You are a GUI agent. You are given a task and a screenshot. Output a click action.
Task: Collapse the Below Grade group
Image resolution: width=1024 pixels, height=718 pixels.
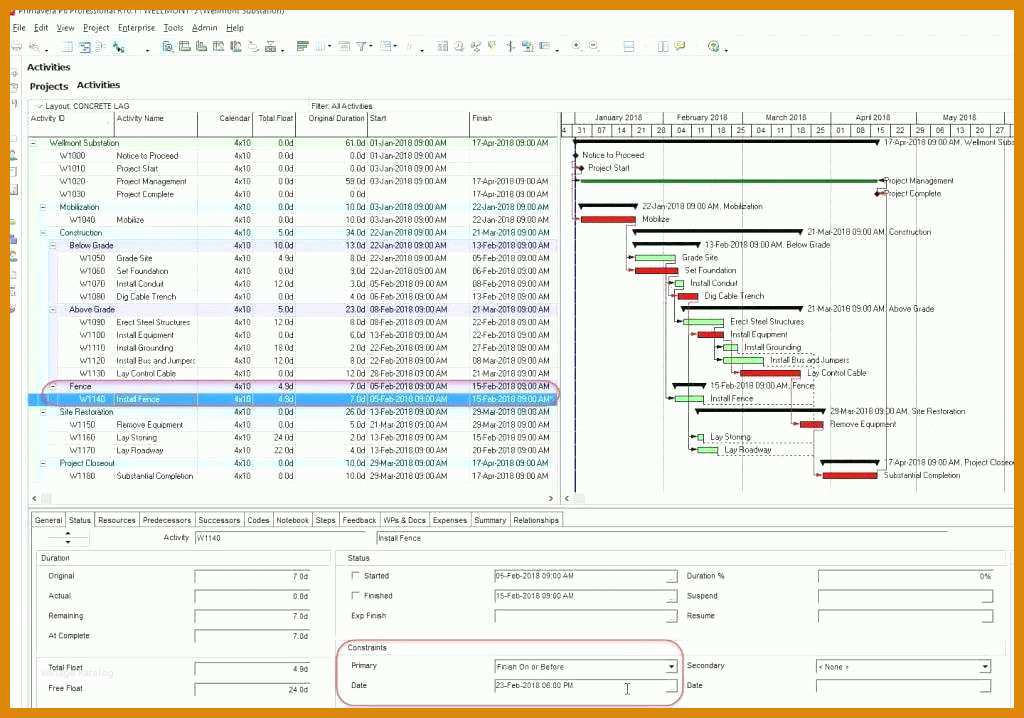click(x=54, y=246)
